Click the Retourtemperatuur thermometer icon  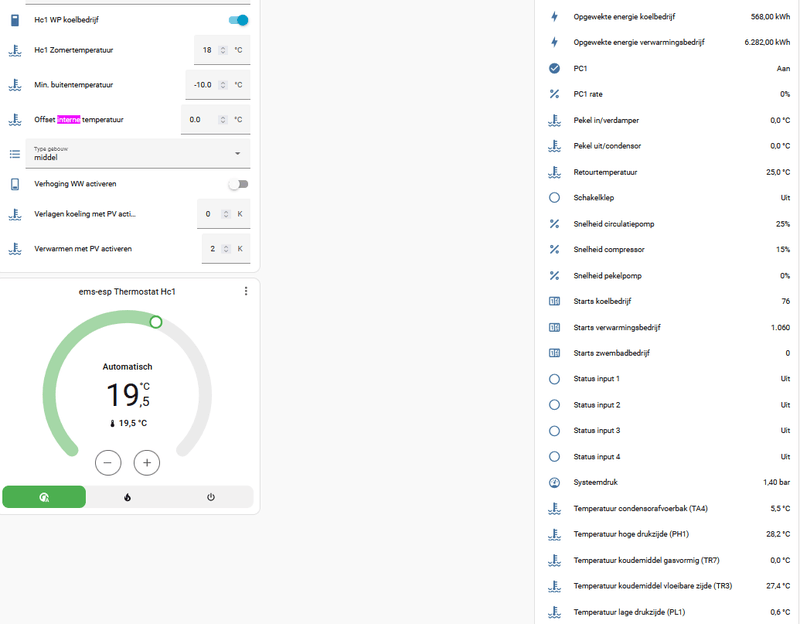click(x=554, y=172)
